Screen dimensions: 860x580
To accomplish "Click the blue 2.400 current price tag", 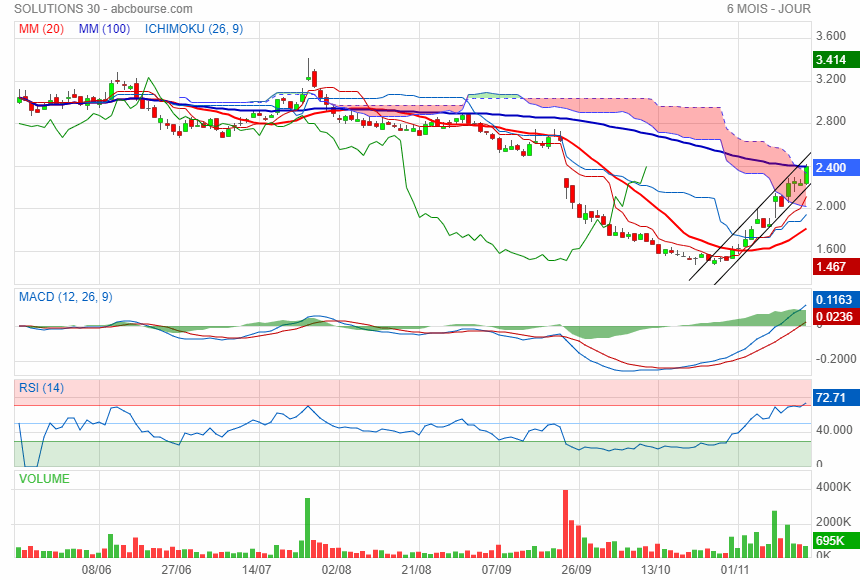I will (x=836, y=167).
